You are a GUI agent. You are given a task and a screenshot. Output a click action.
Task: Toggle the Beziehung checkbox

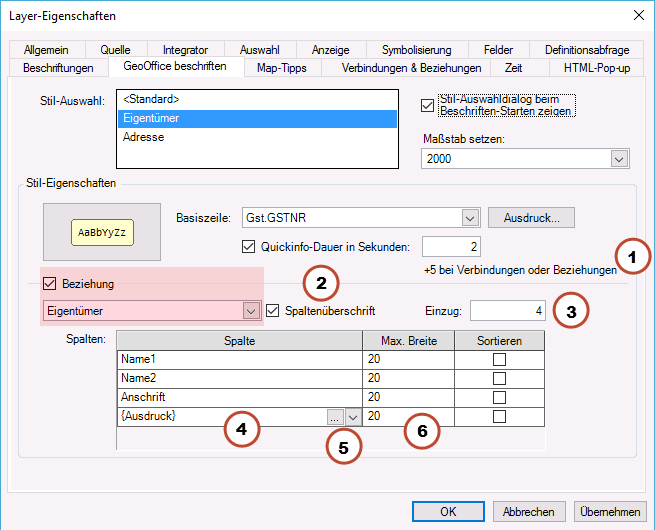click(x=52, y=284)
